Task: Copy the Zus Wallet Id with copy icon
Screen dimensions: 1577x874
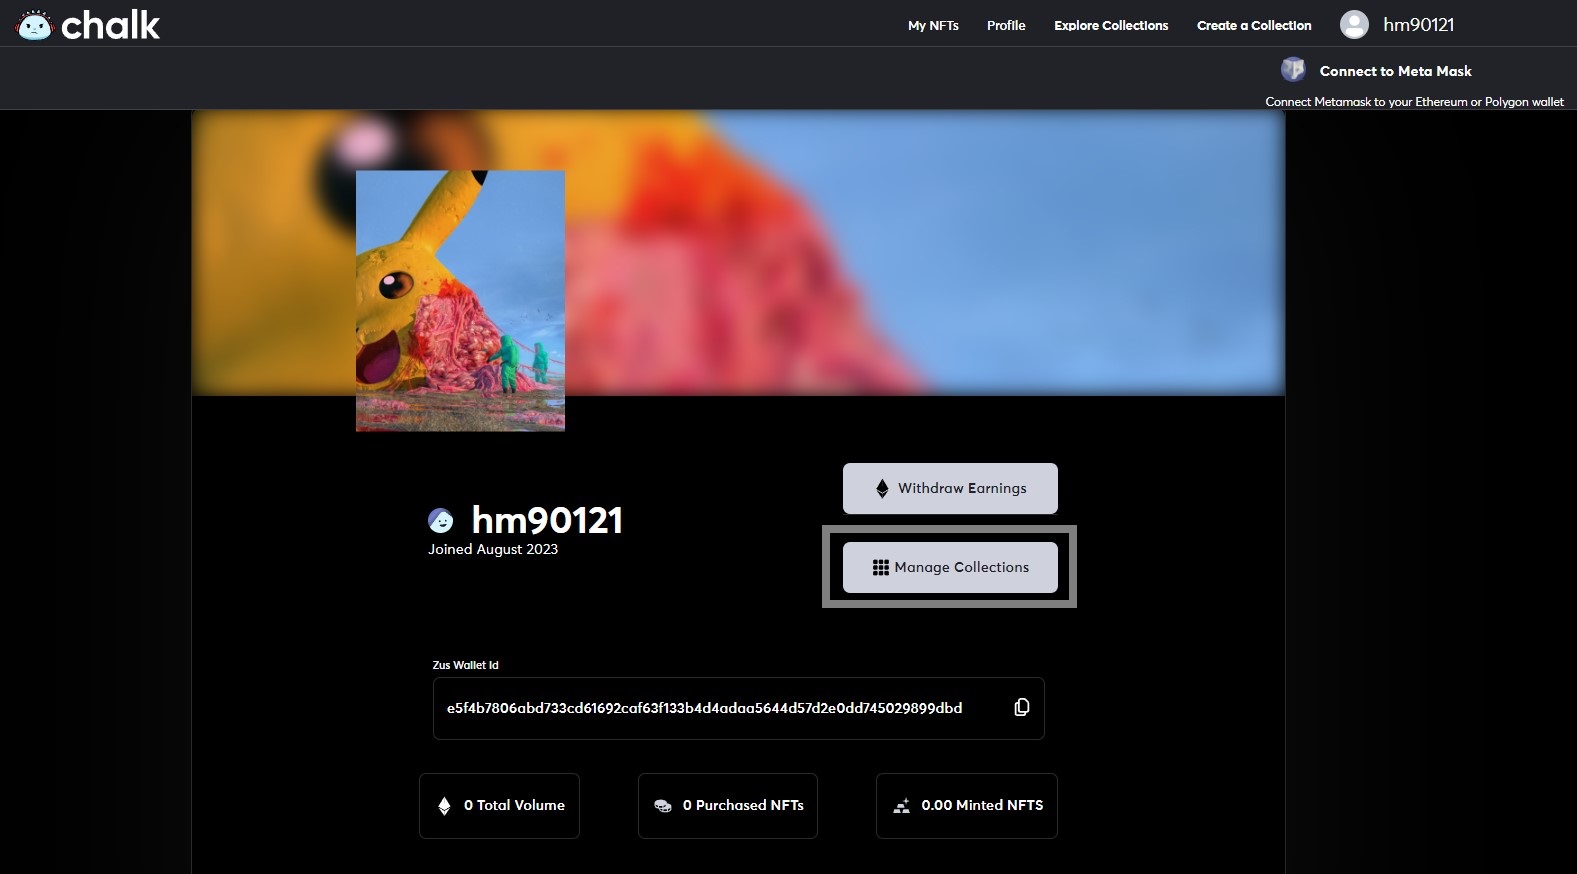Action: pyautogui.click(x=1021, y=708)
